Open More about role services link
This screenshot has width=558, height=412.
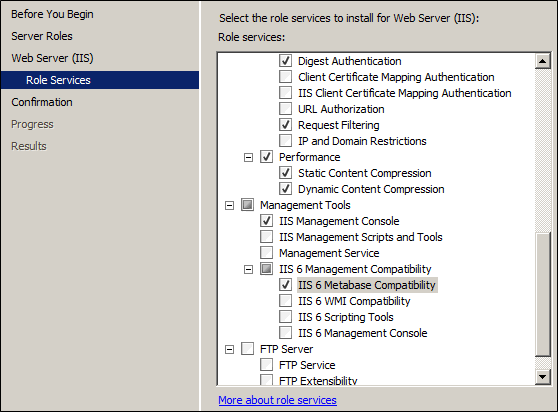tap(277, 400)
